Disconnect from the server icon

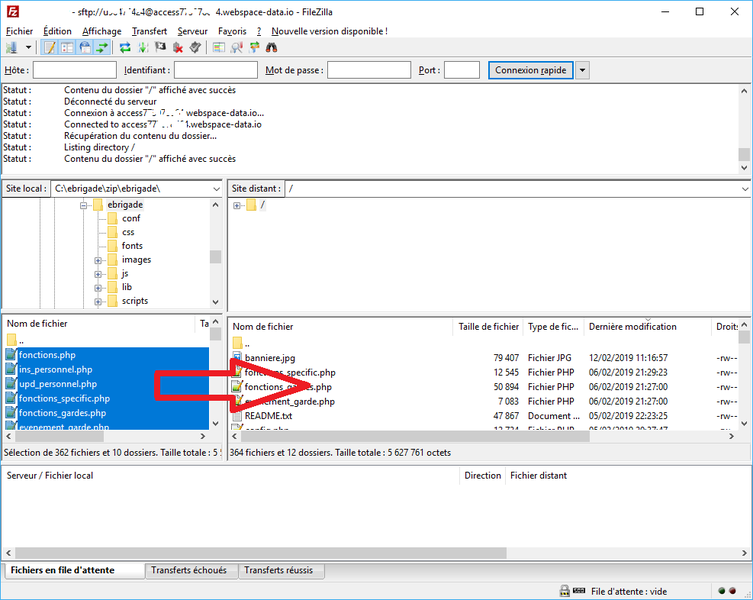178,48
